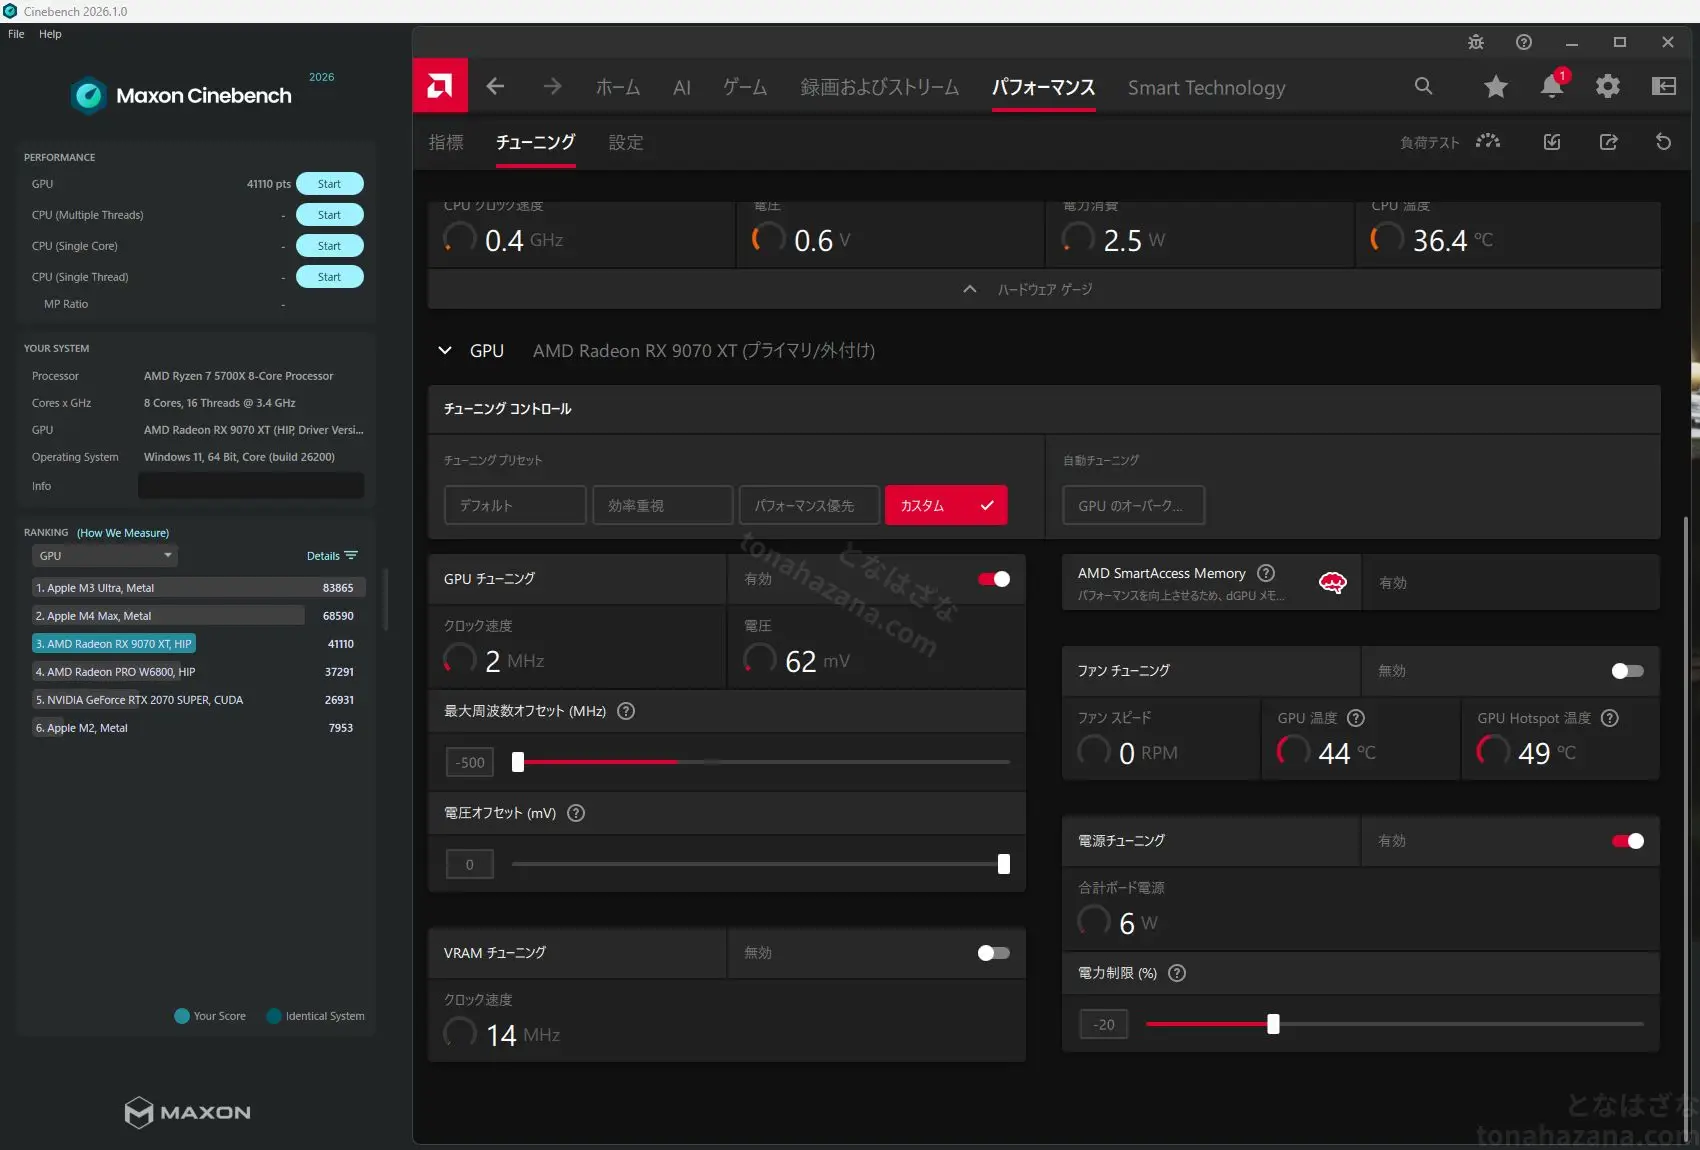This screenshot has width=1700, height=1150.
Task: Click the max frequency offset value field -500
Action: 470,762
